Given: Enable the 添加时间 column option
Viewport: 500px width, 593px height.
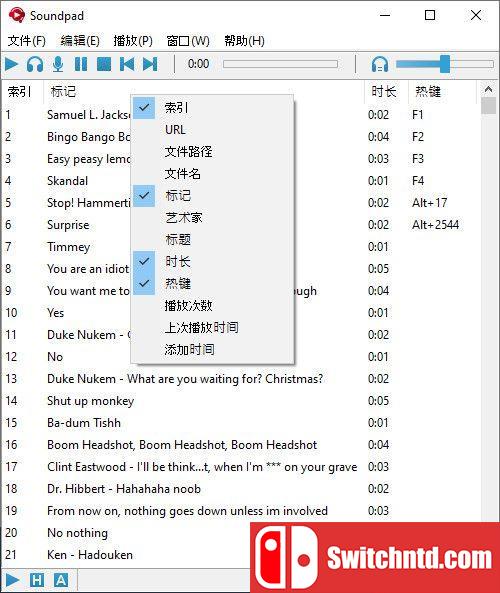Looking at the screenshot, I should pos(212,349).
